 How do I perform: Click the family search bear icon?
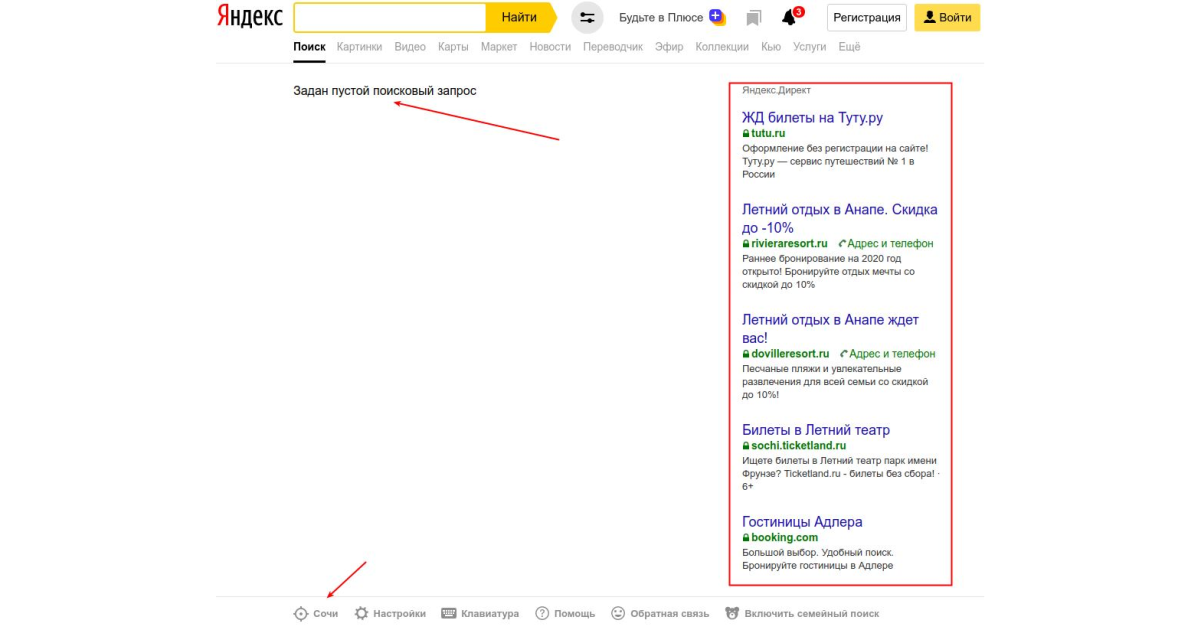point(732,613)
